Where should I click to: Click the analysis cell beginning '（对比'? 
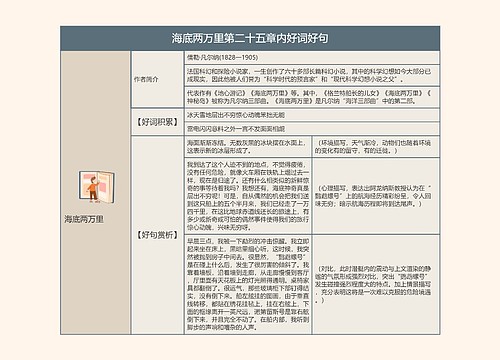point(376,284)
